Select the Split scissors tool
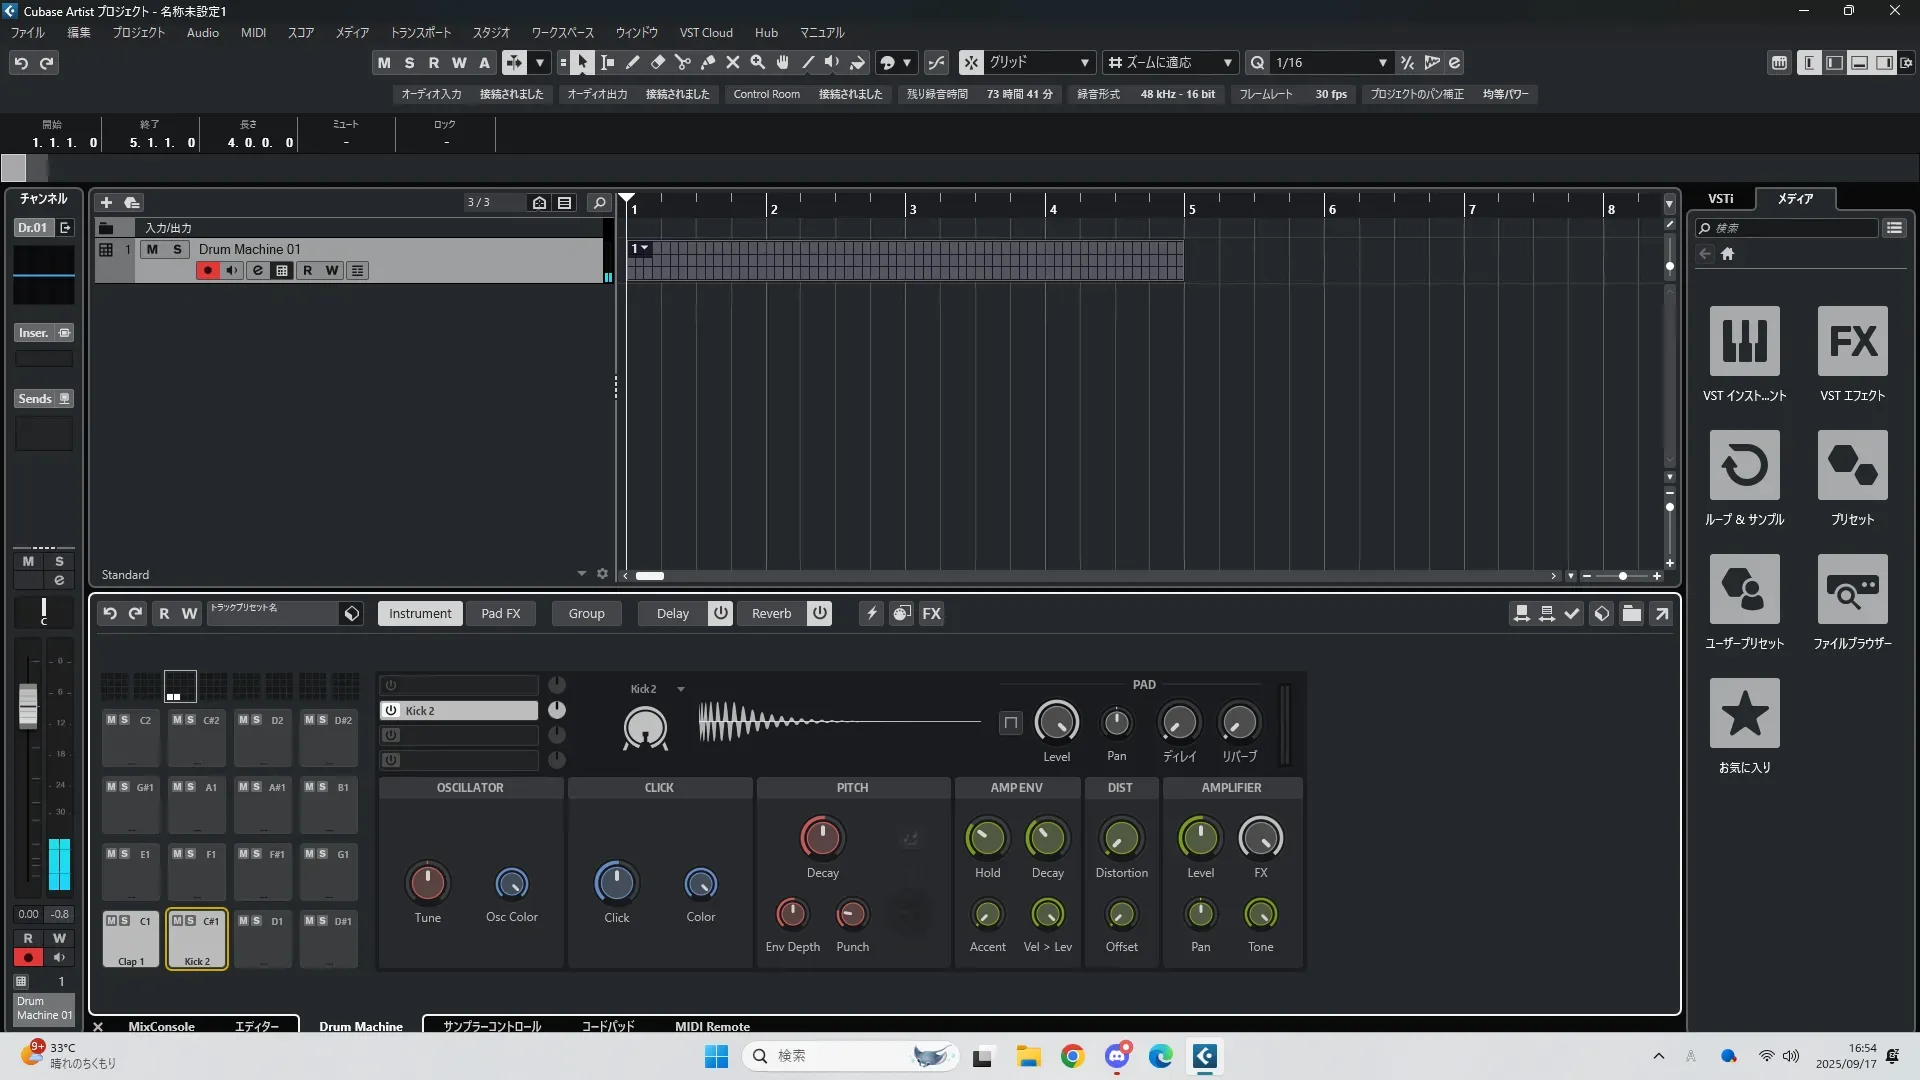1920x1080 pixels. (683, 63)
